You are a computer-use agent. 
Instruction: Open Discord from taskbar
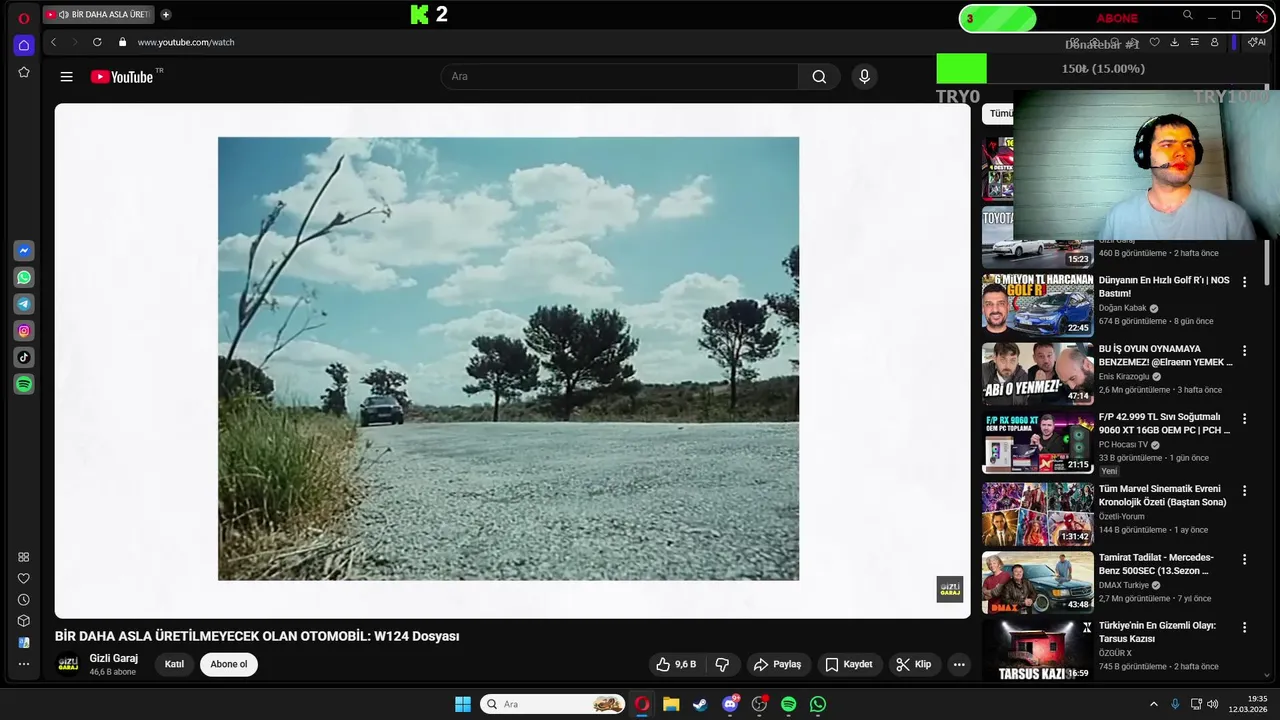[x=730, y=704]
